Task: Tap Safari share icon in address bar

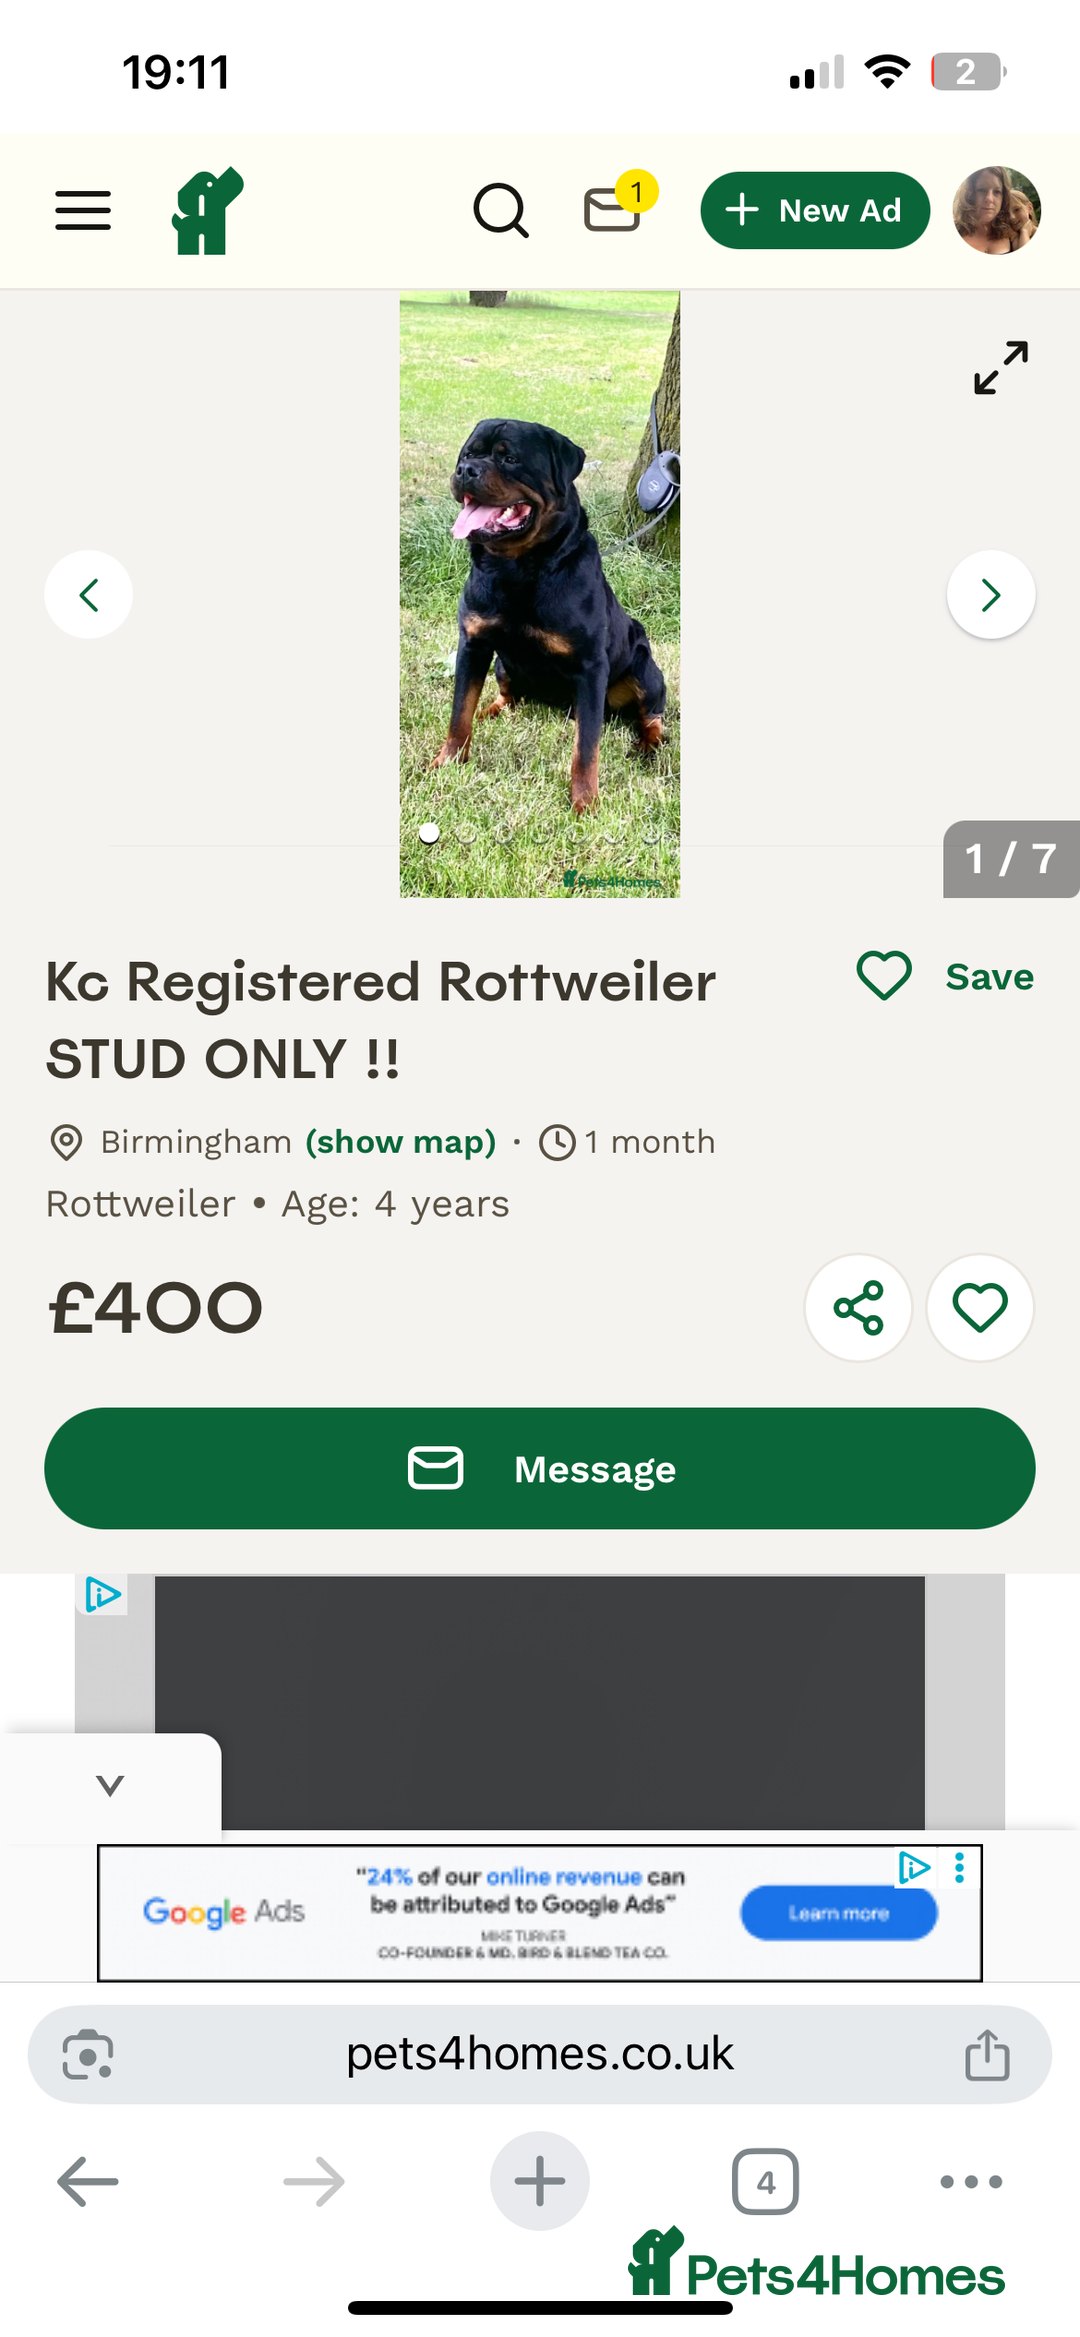Action: pyautogui.click(x=987, y=2055)
